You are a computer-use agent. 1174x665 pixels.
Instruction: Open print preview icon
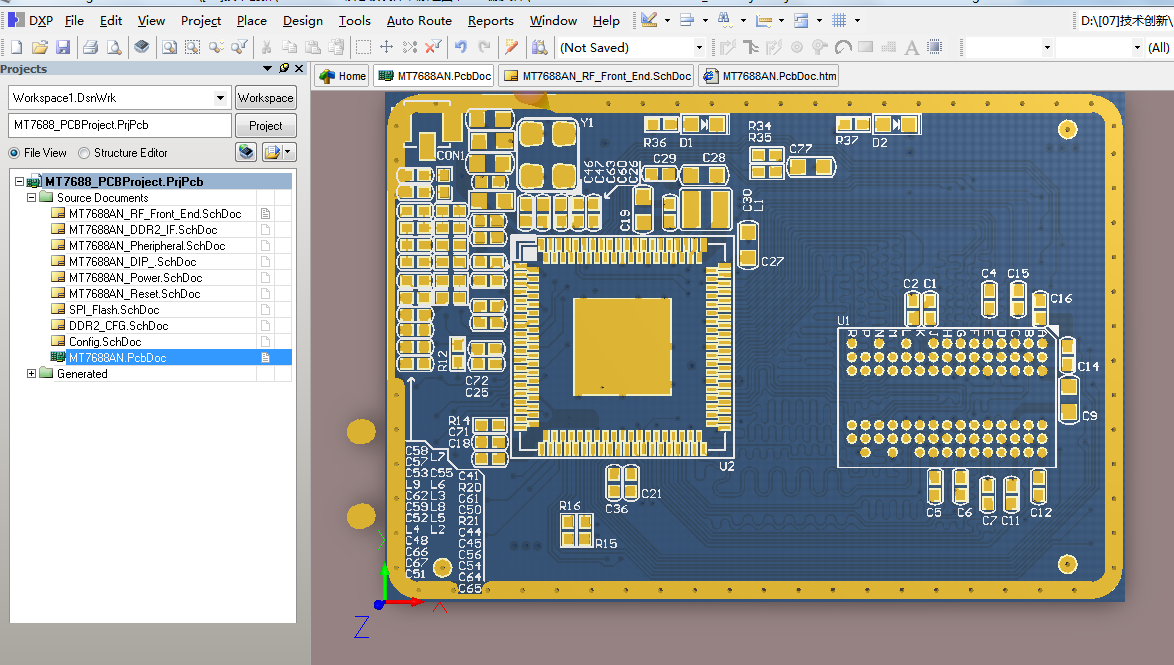coord(114,47)
